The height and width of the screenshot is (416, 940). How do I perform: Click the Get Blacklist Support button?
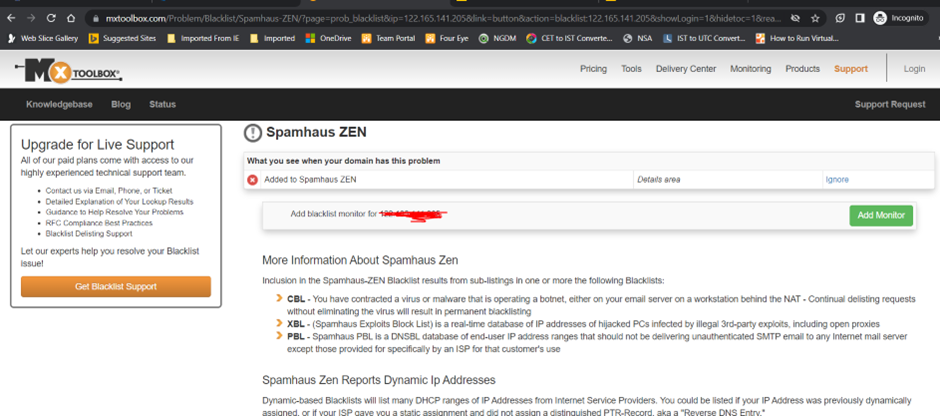coord(116,287)
